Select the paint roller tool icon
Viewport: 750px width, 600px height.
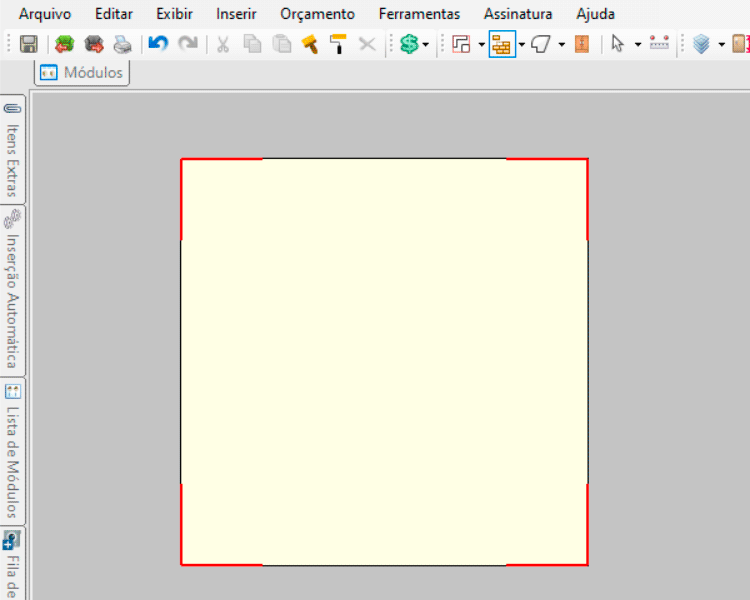tap(338, 44)
